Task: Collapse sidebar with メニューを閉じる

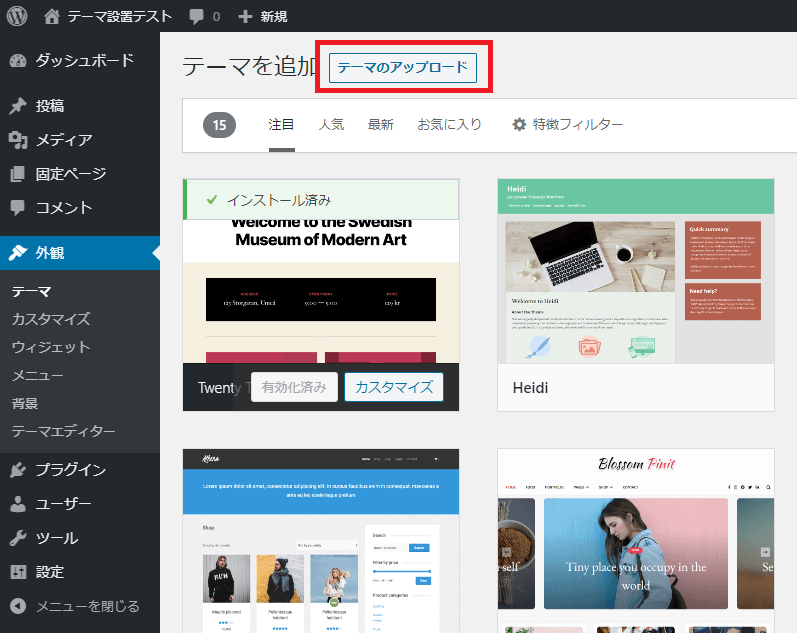Action: click(x=86, y=606)
